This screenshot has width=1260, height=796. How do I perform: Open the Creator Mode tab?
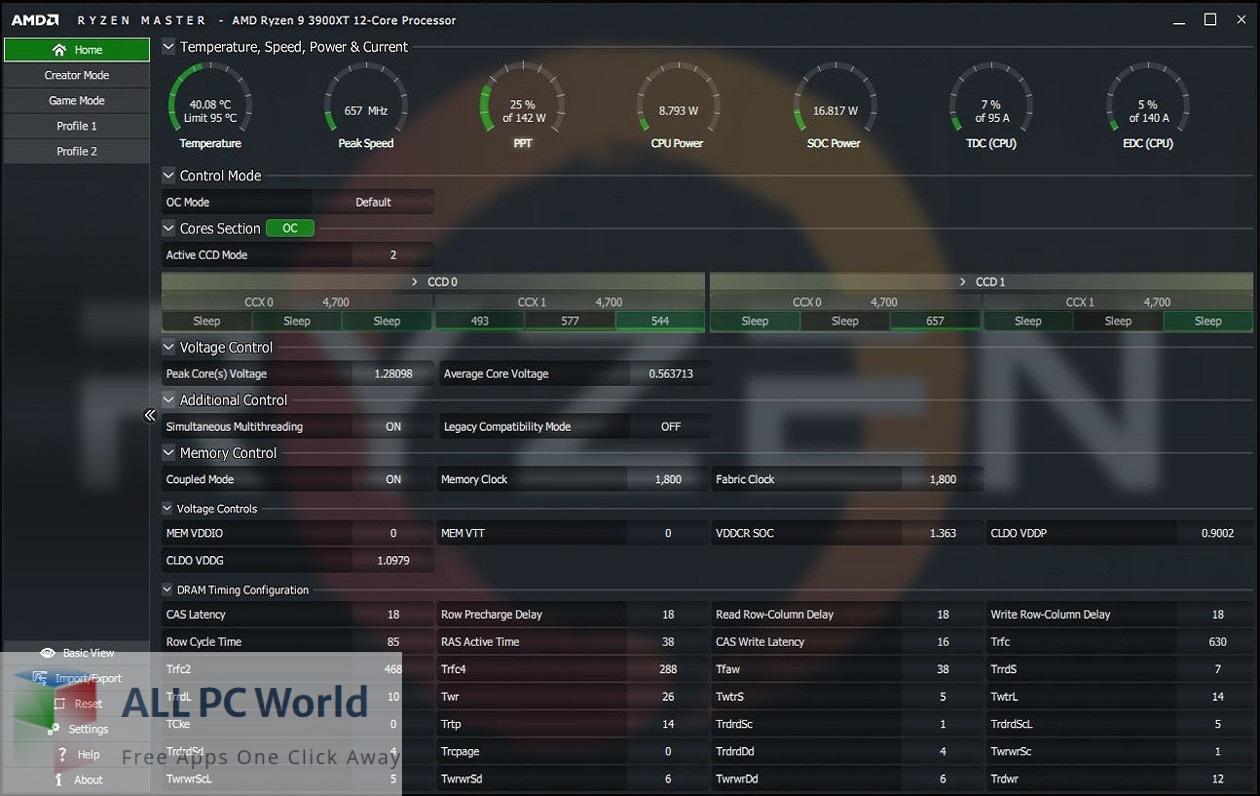click(x=77, y=75)
